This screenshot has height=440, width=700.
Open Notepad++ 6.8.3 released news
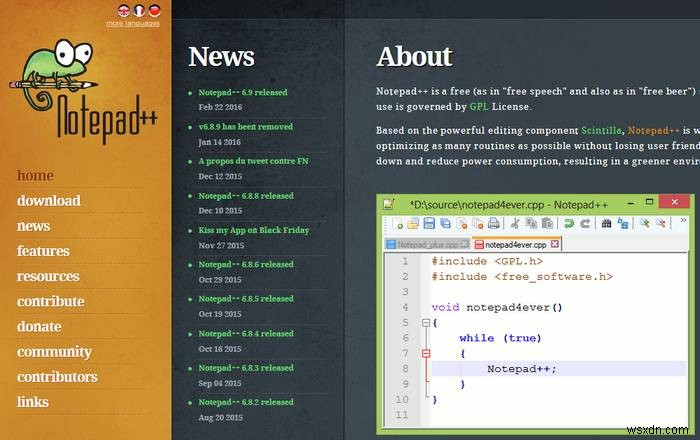click(x=246, y=368)
